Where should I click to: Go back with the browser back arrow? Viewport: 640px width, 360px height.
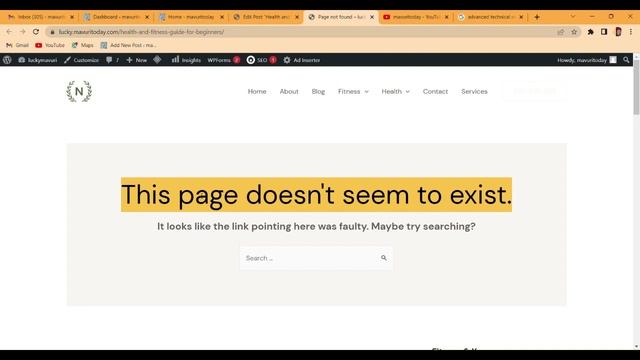click(x=9, y=32)
